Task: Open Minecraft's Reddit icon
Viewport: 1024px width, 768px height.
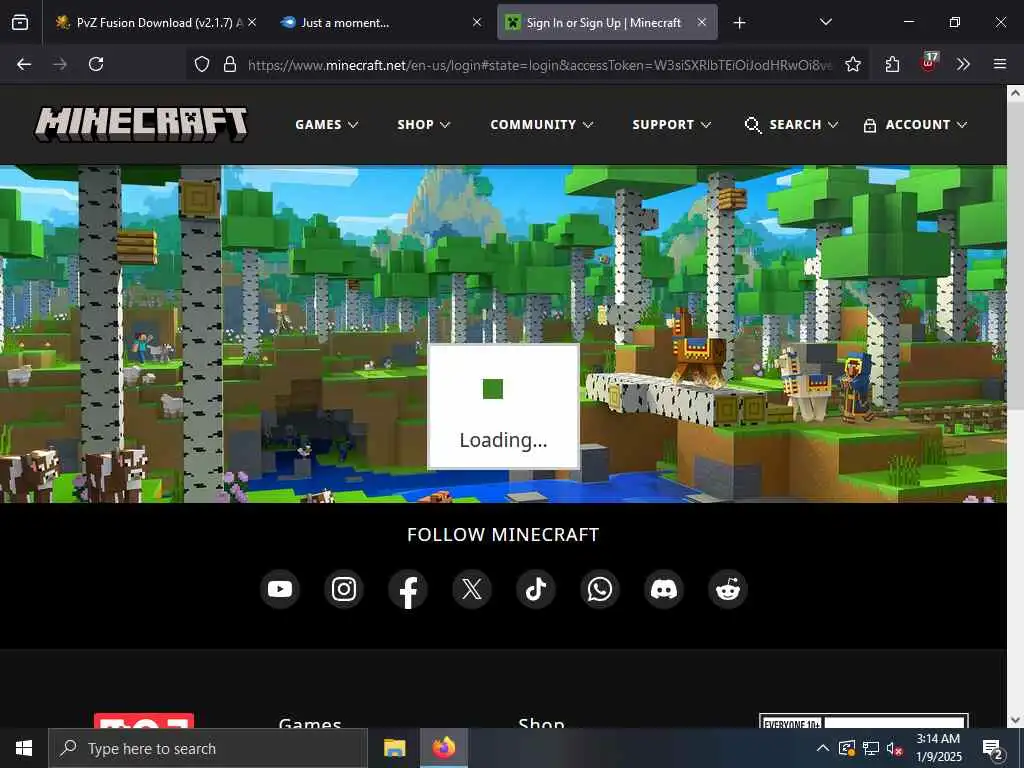Action: pos(728,589)
